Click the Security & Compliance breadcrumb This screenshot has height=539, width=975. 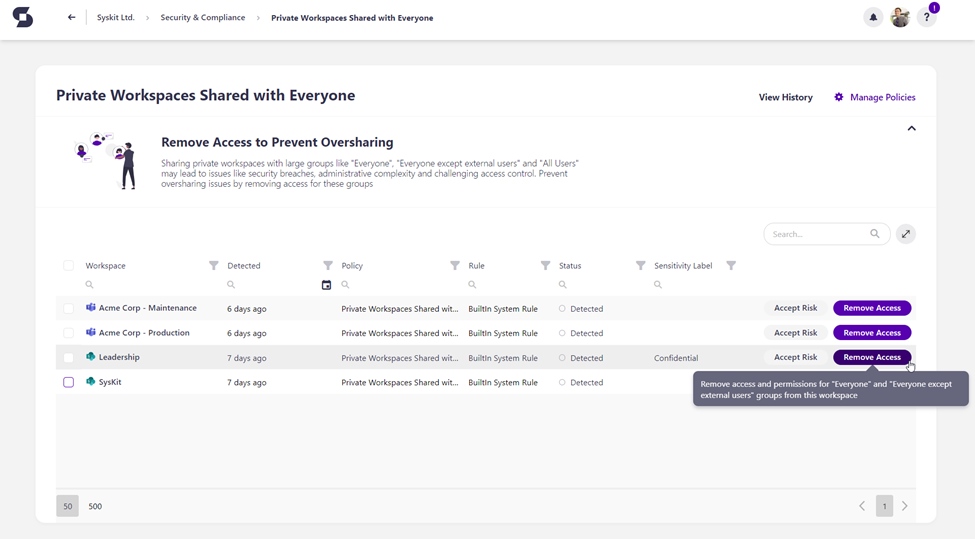click(x=203, y=17)
